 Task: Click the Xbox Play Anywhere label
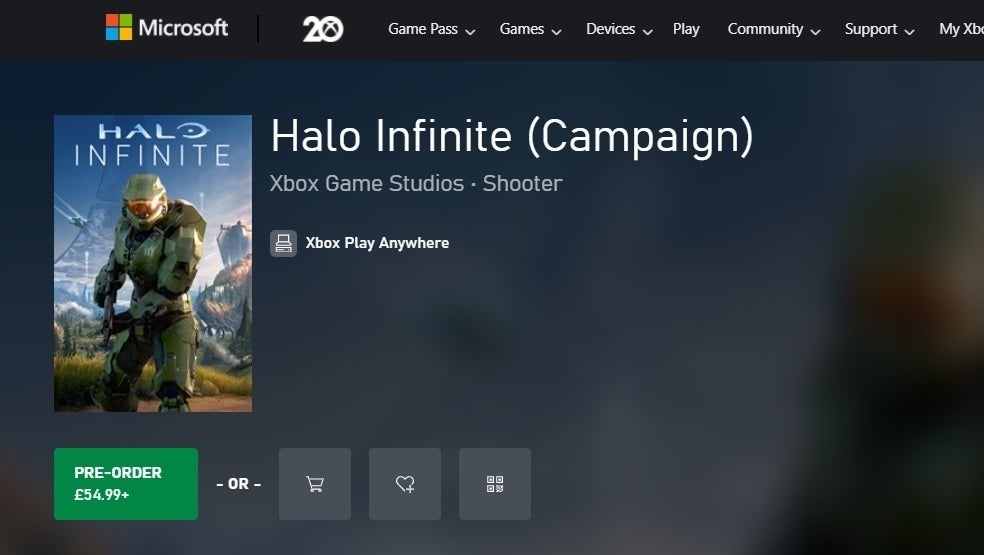tap(377, 243)
